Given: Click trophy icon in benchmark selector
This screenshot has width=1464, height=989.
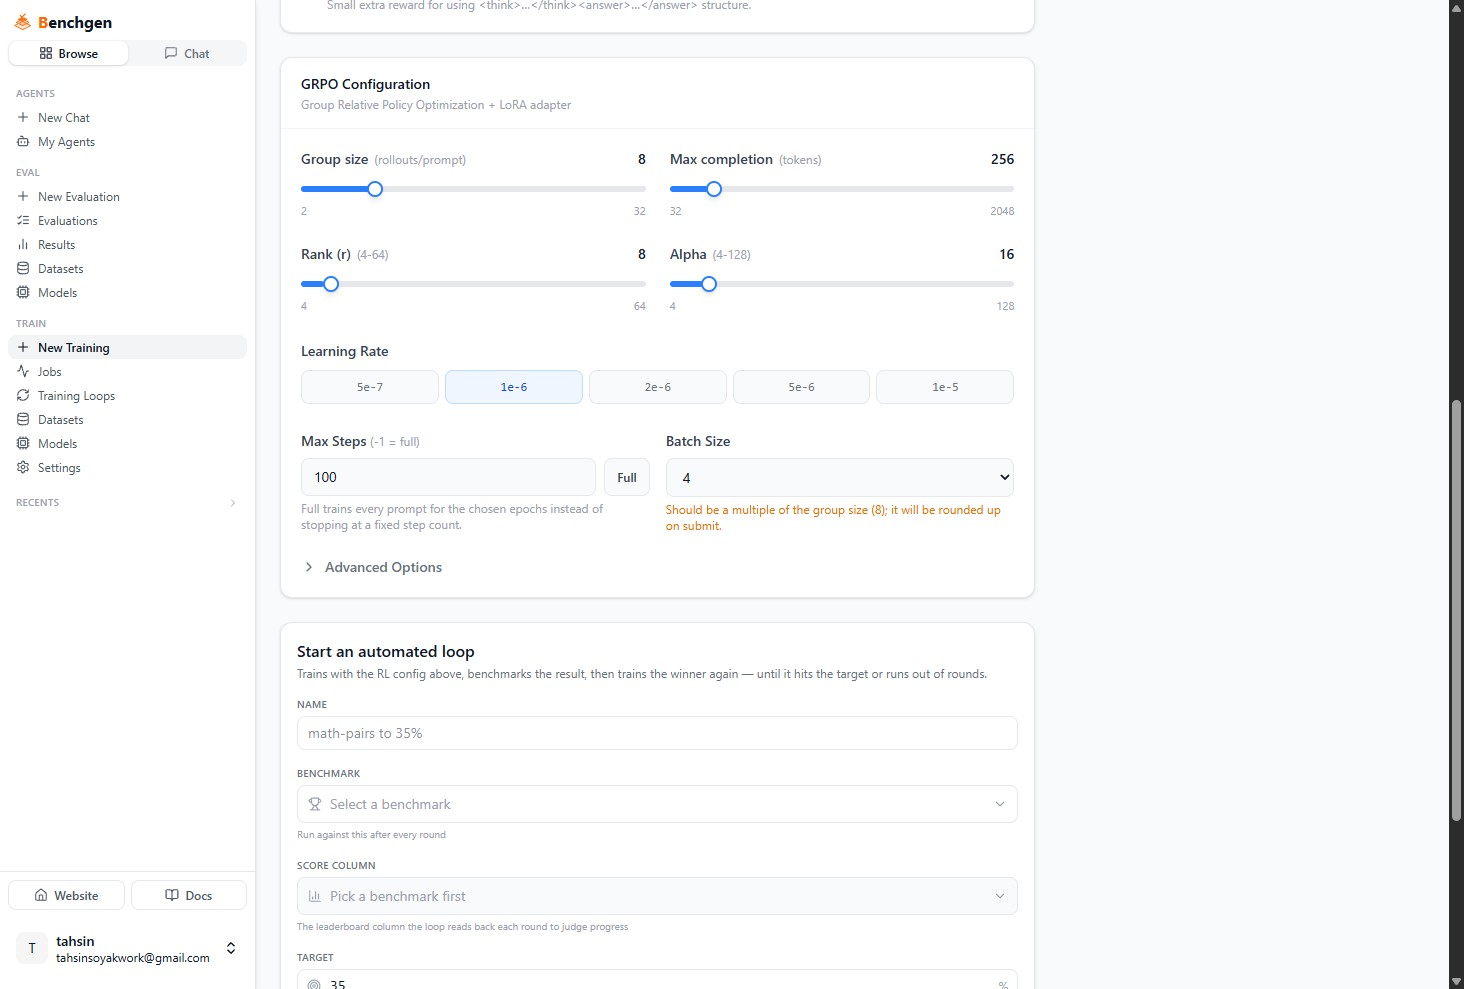Looking at the screenshot, I should click(315, 804).
